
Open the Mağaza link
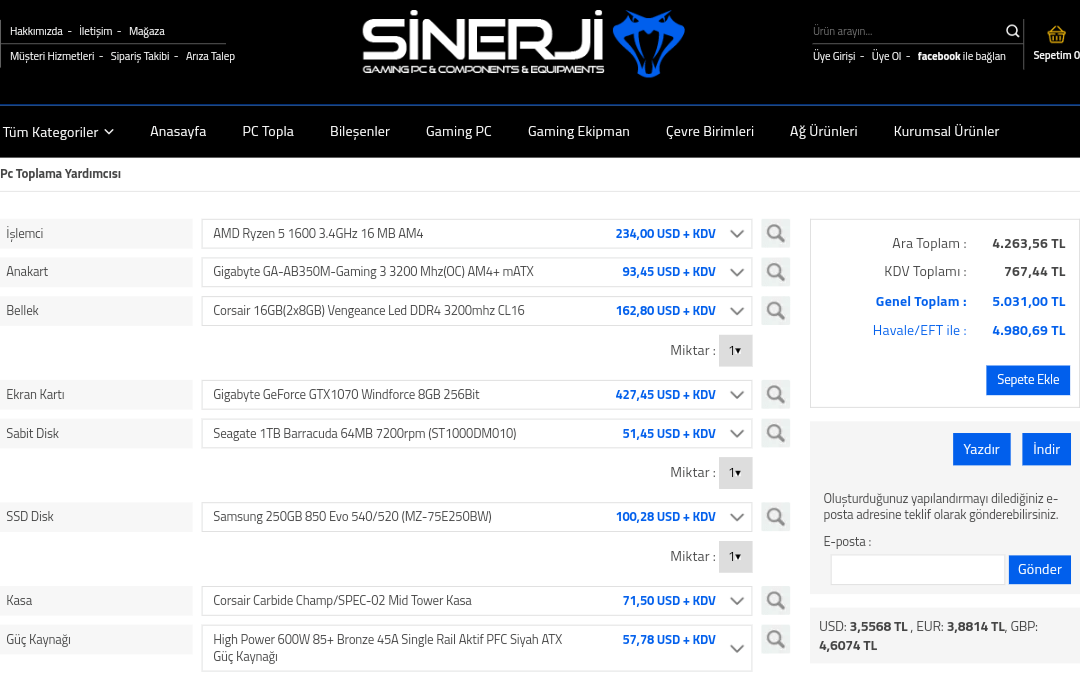tap(147, 31)
